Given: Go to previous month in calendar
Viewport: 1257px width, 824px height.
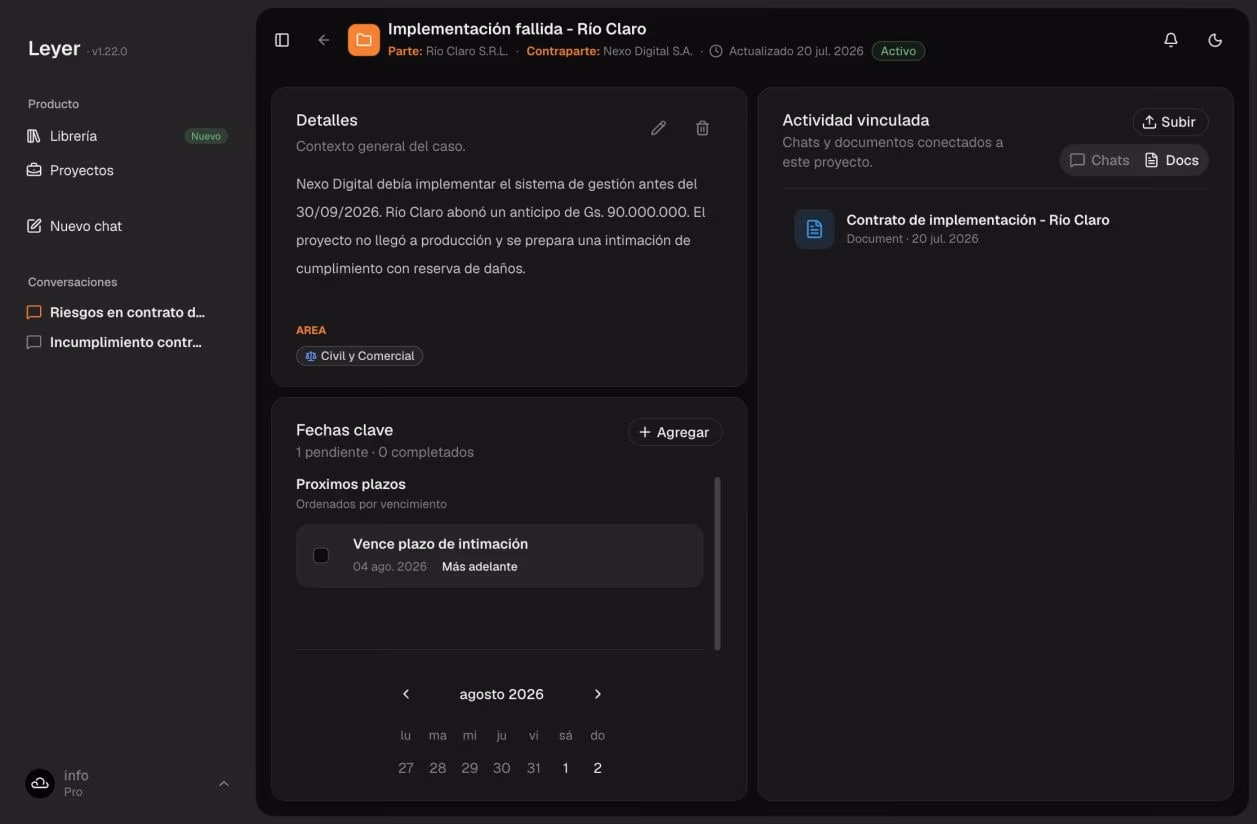Looking at the screenshot, I should pyautogui.click(x=406, y=694).
